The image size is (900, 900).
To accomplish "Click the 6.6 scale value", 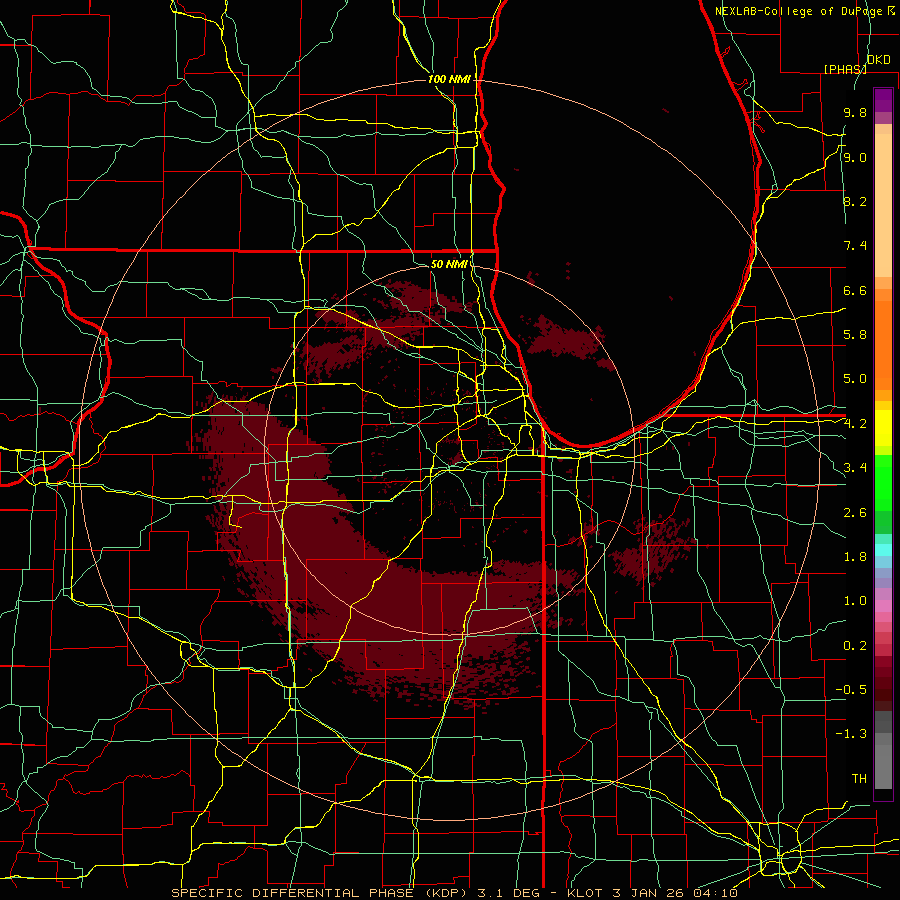I will coord(855,290).
